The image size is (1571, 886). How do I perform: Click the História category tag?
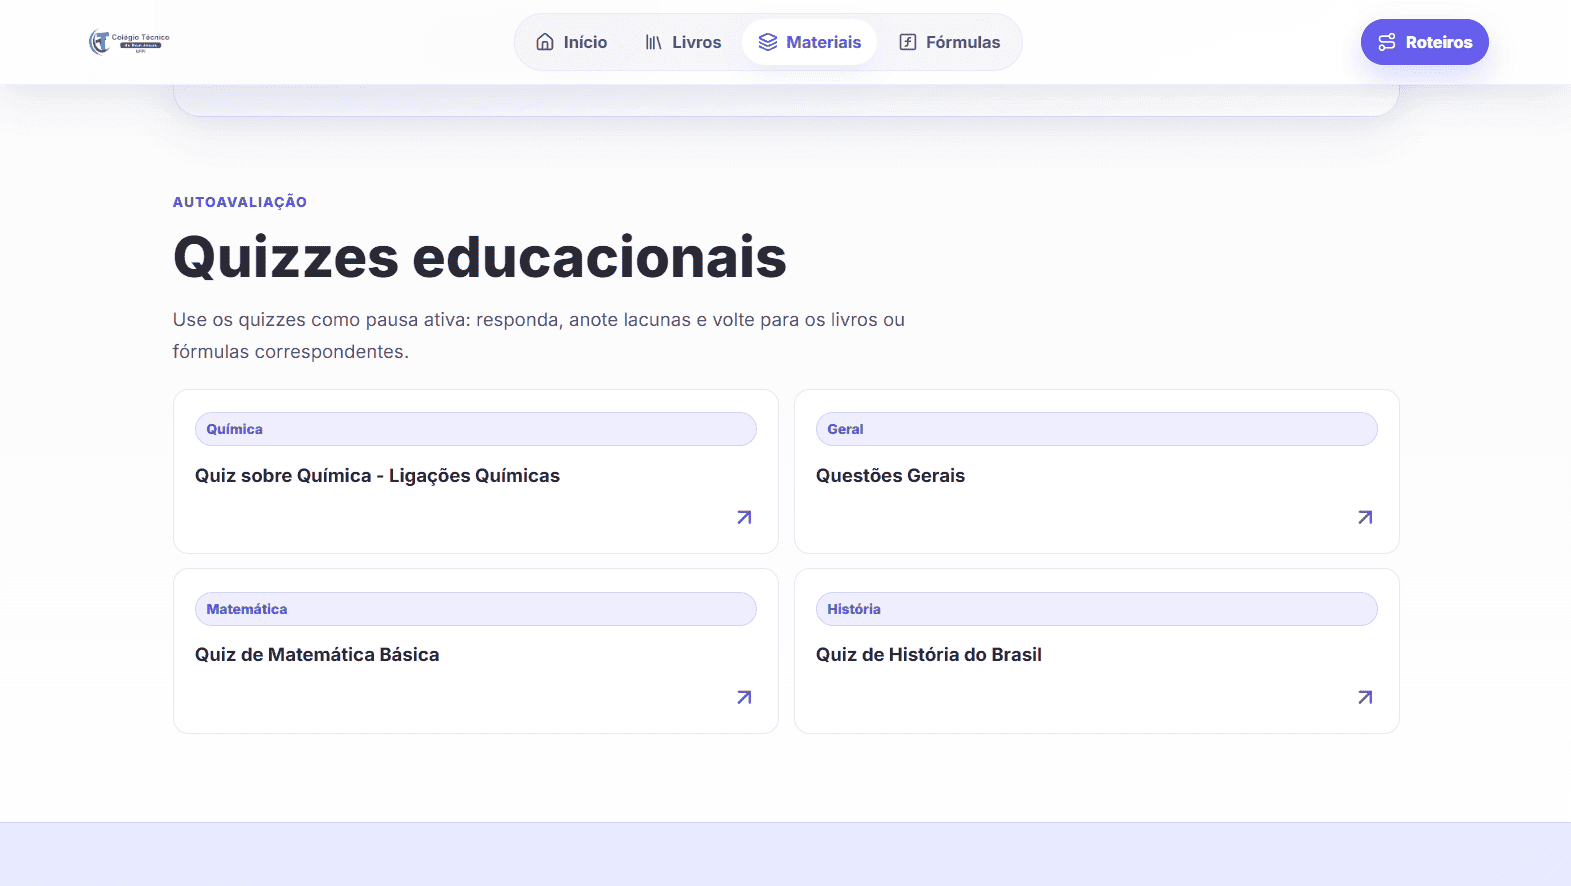click(1097, 609)
